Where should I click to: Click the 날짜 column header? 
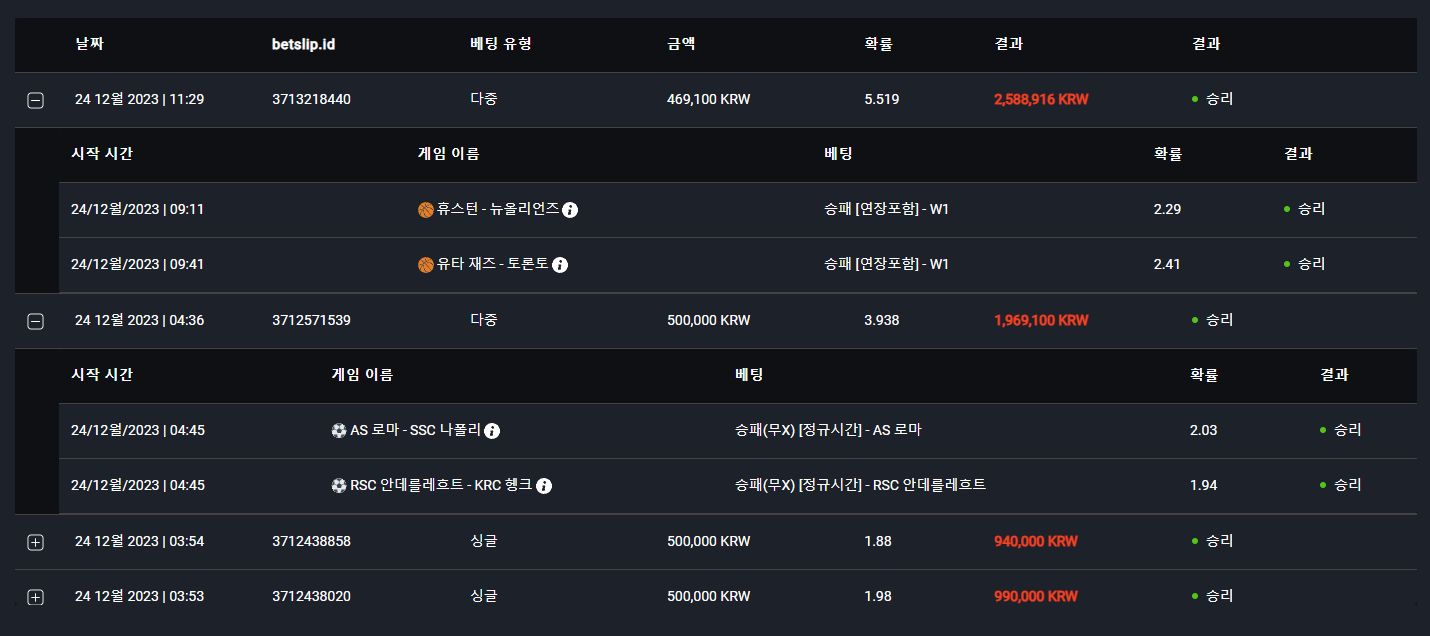click(89, 44)
